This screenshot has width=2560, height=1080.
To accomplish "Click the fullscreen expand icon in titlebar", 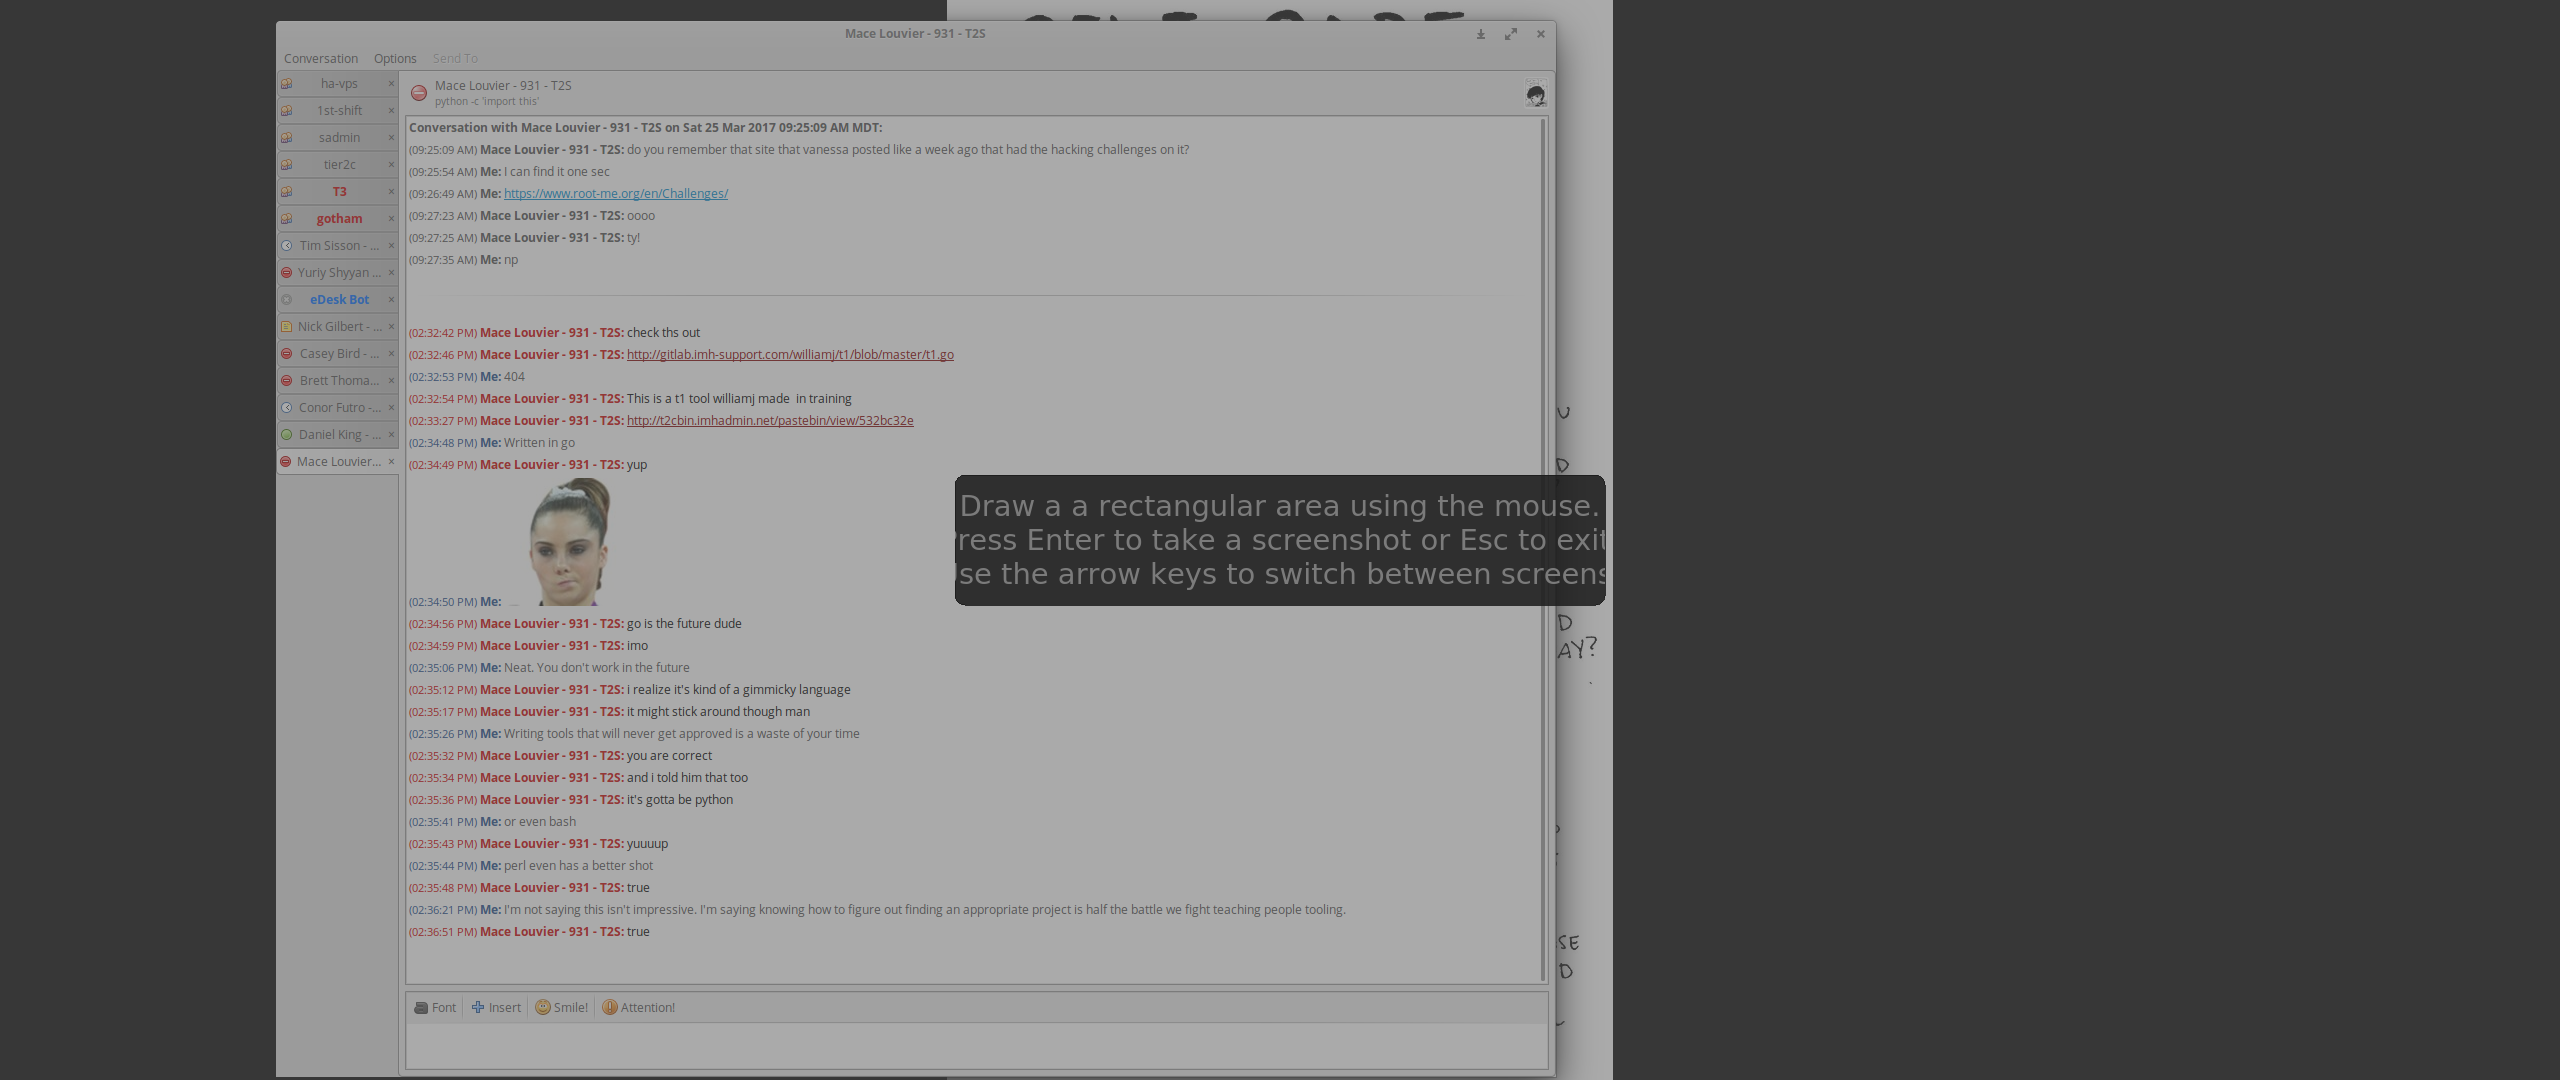I will click(x=1511, y=34).
